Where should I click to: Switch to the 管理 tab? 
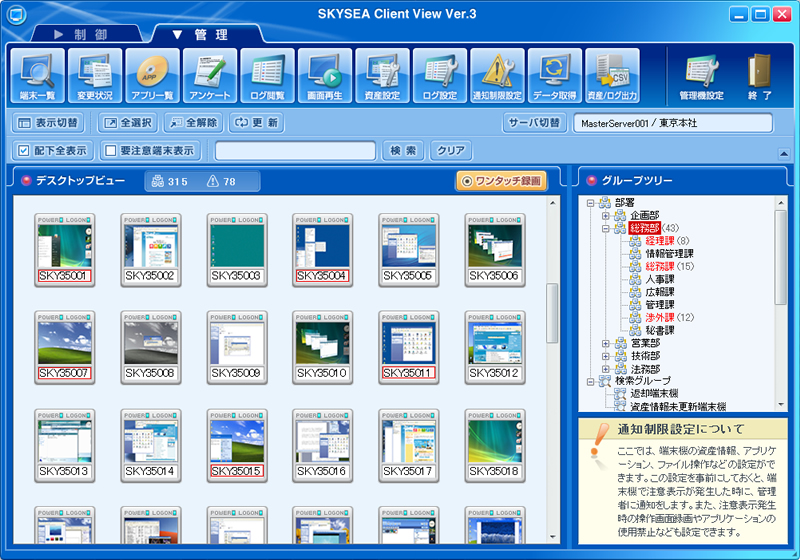[x=208, y=34]
